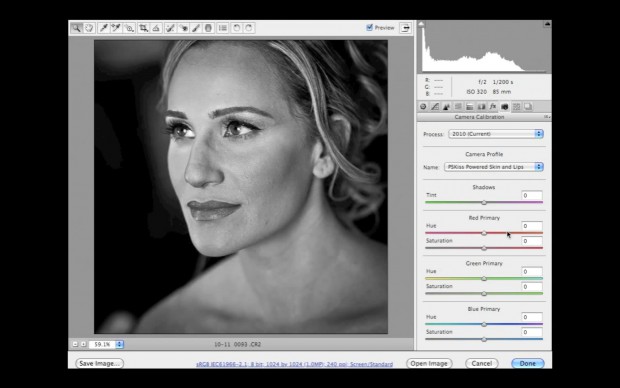Click the Red Primary Saturation value field
620x388 pixels.
click(x=532, y=241)
